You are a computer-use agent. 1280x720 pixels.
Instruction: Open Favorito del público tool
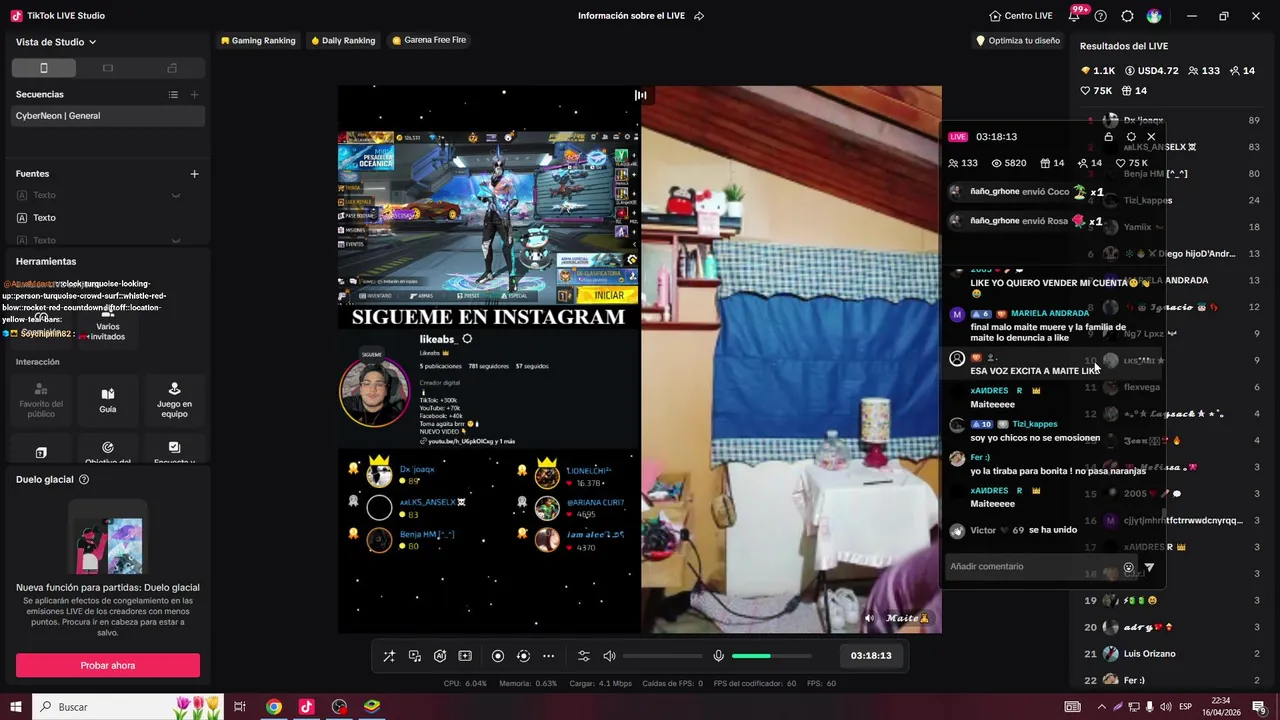pyautogui.click(x=41, y=399)
